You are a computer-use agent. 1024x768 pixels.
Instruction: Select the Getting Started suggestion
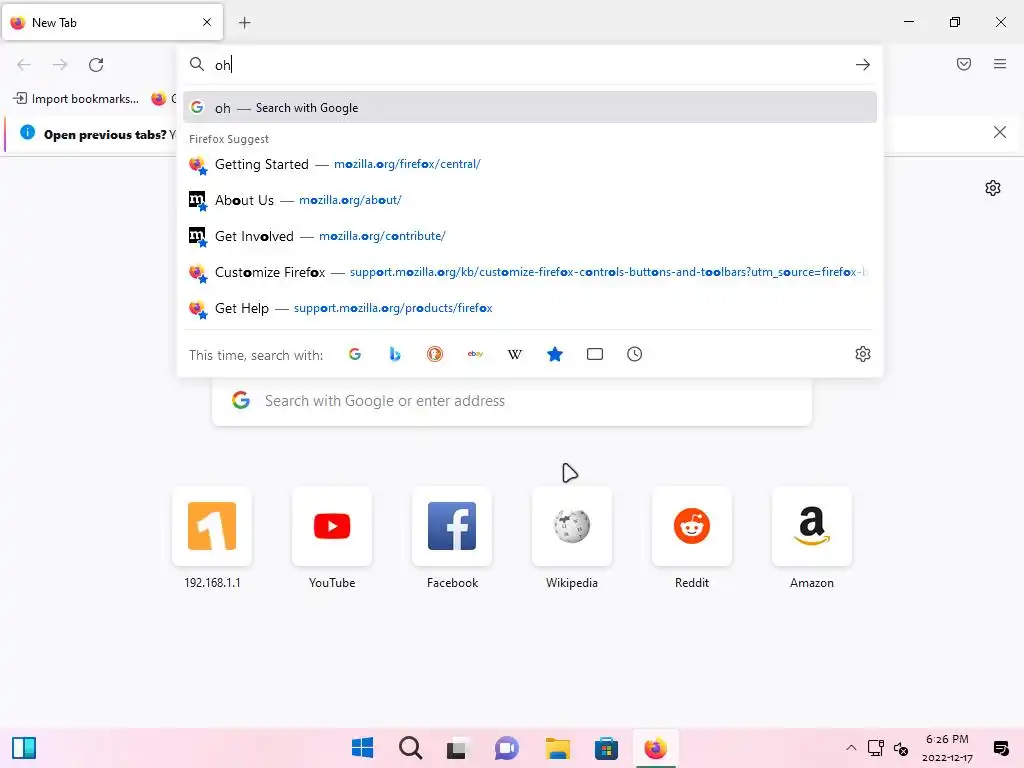(530, 164)
